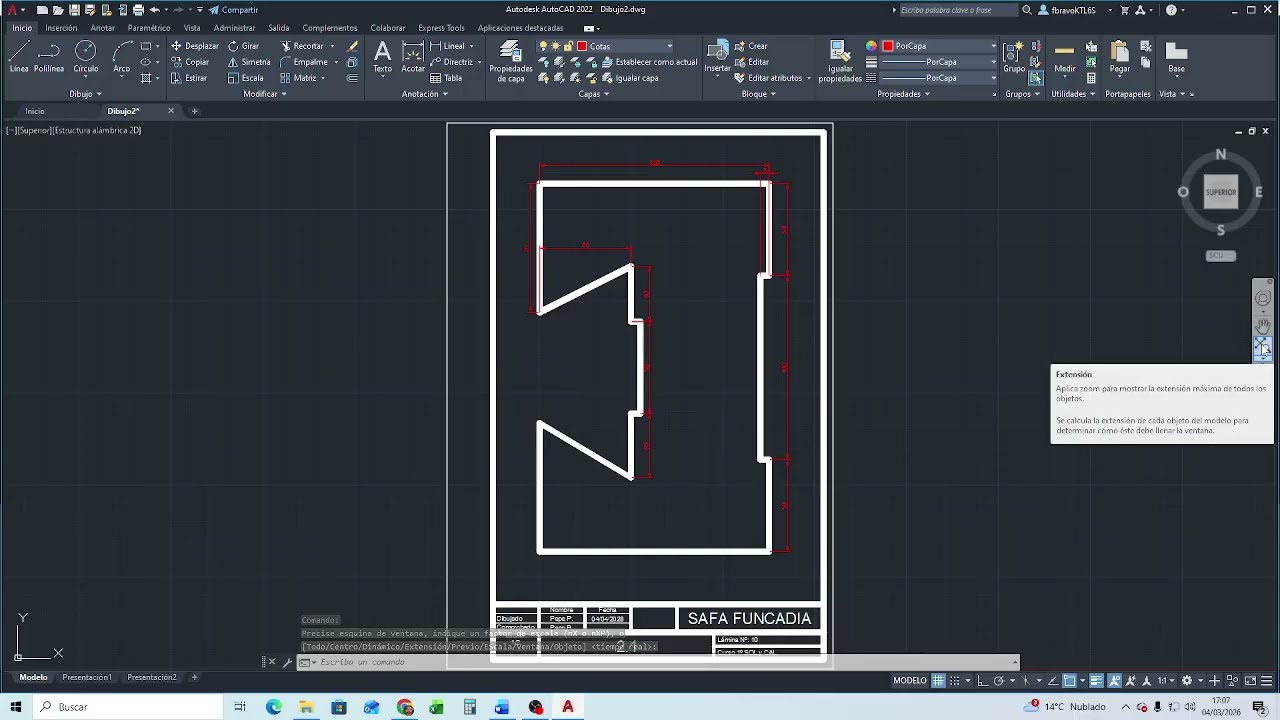Select the Acotar dimension tool
Screen dimensions: 1280x720
coord(413,58)
